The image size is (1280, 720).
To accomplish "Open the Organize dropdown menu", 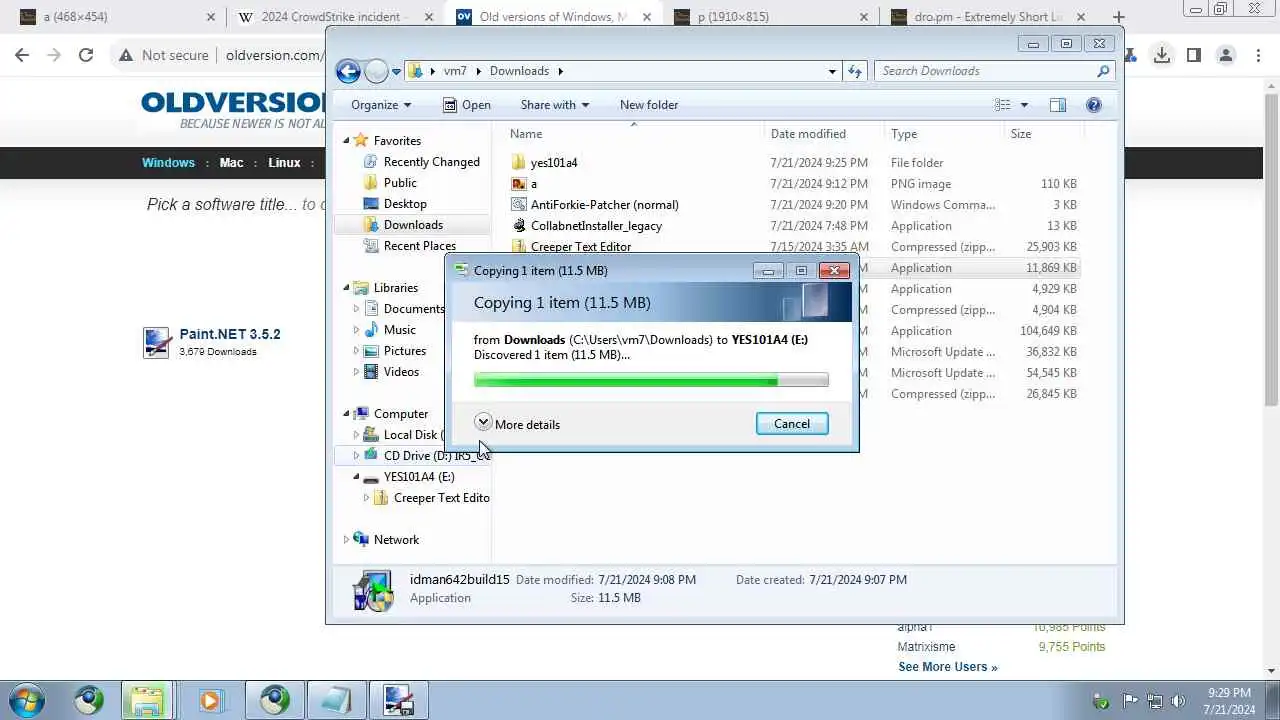I will [381, 105].
